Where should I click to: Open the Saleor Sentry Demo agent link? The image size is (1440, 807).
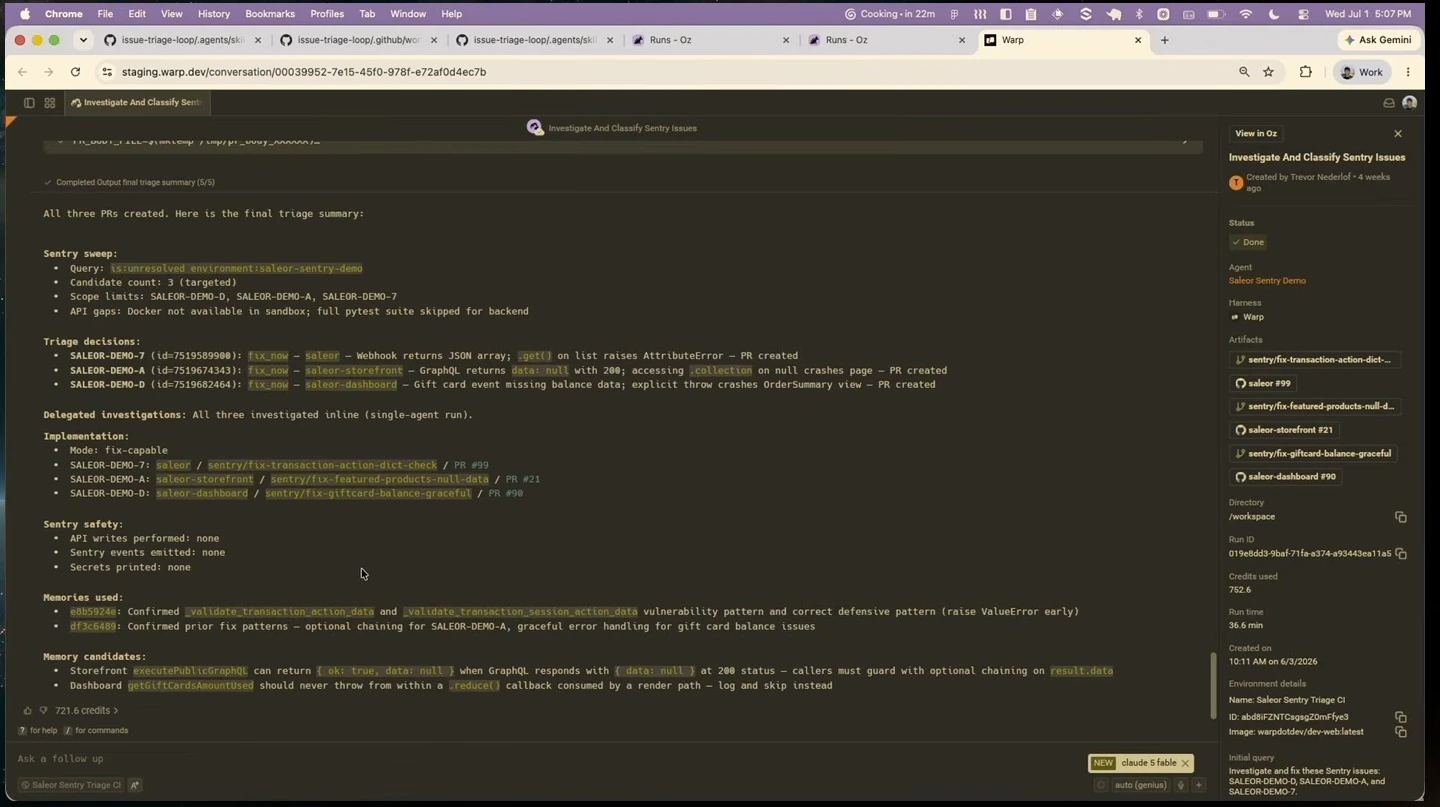click(x=1267, y=281)
